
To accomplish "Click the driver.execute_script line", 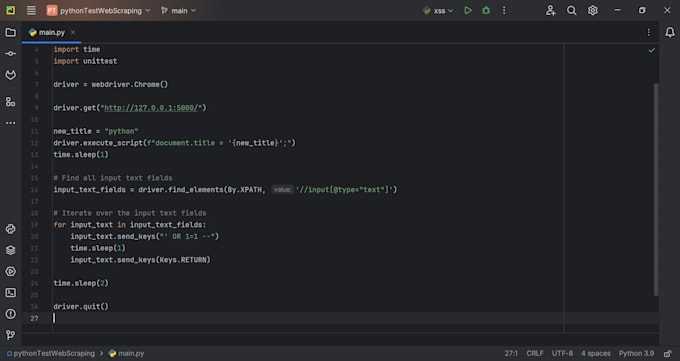I will point(174,143).
